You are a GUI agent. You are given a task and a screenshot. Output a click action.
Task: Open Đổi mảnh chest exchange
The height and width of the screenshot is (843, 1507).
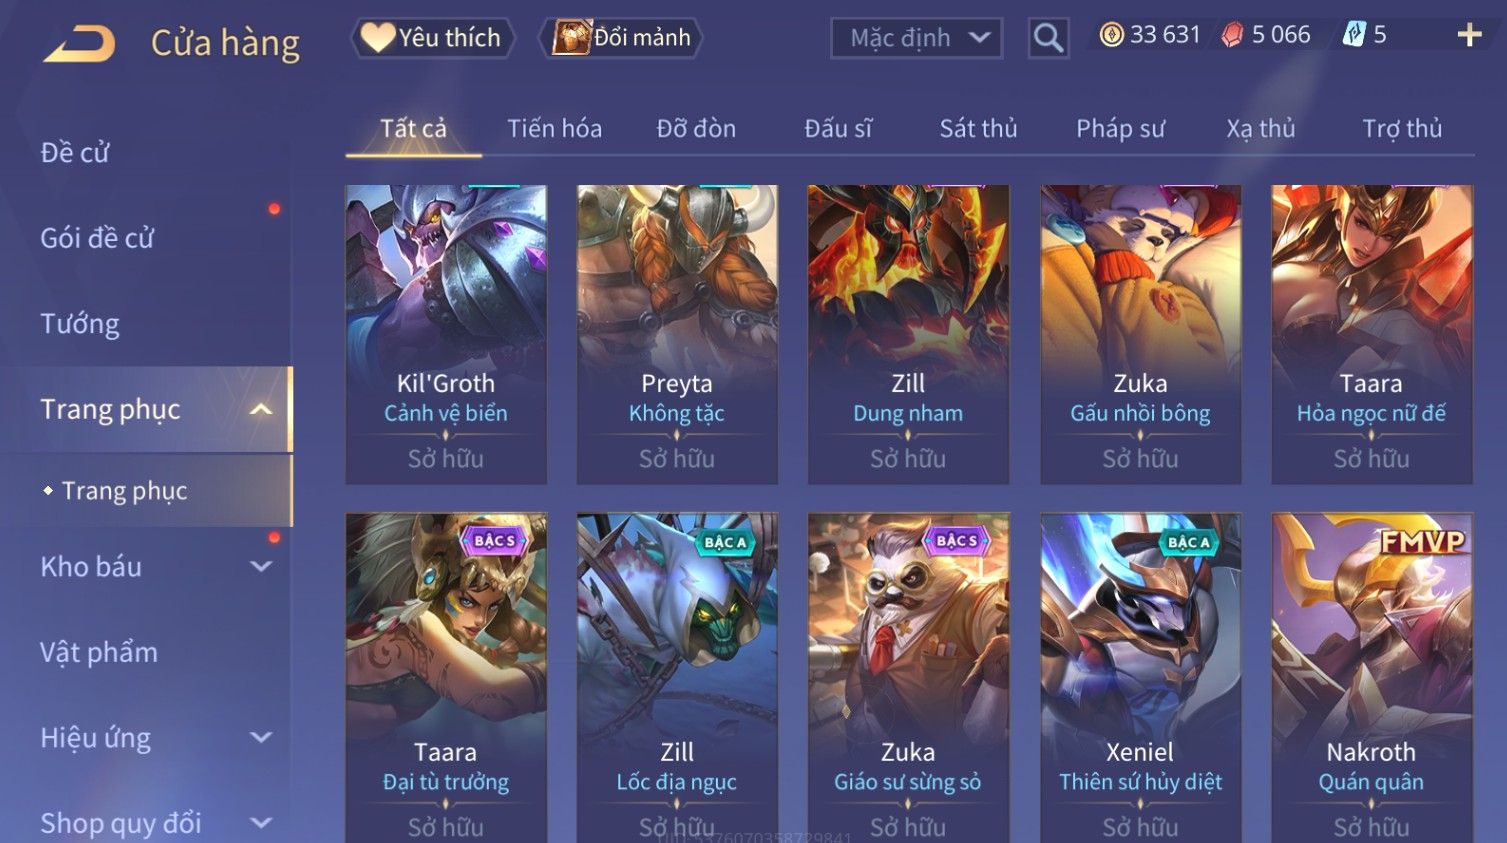(x=621, y=38)
